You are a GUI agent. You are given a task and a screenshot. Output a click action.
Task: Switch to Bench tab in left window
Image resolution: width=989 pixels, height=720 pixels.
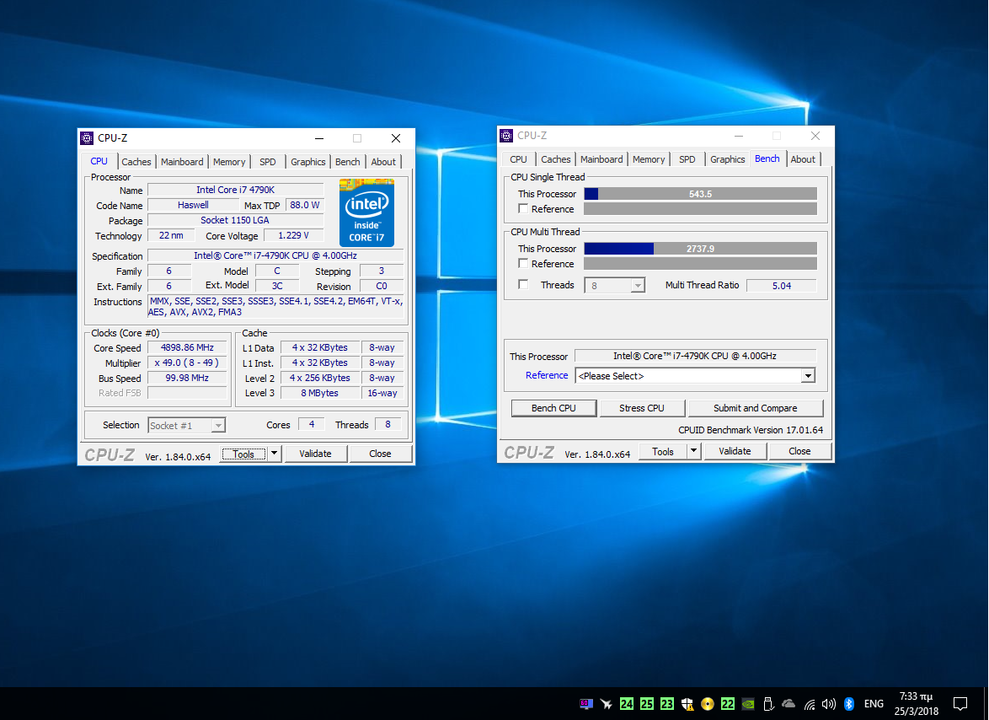click(x=348, y=162)
